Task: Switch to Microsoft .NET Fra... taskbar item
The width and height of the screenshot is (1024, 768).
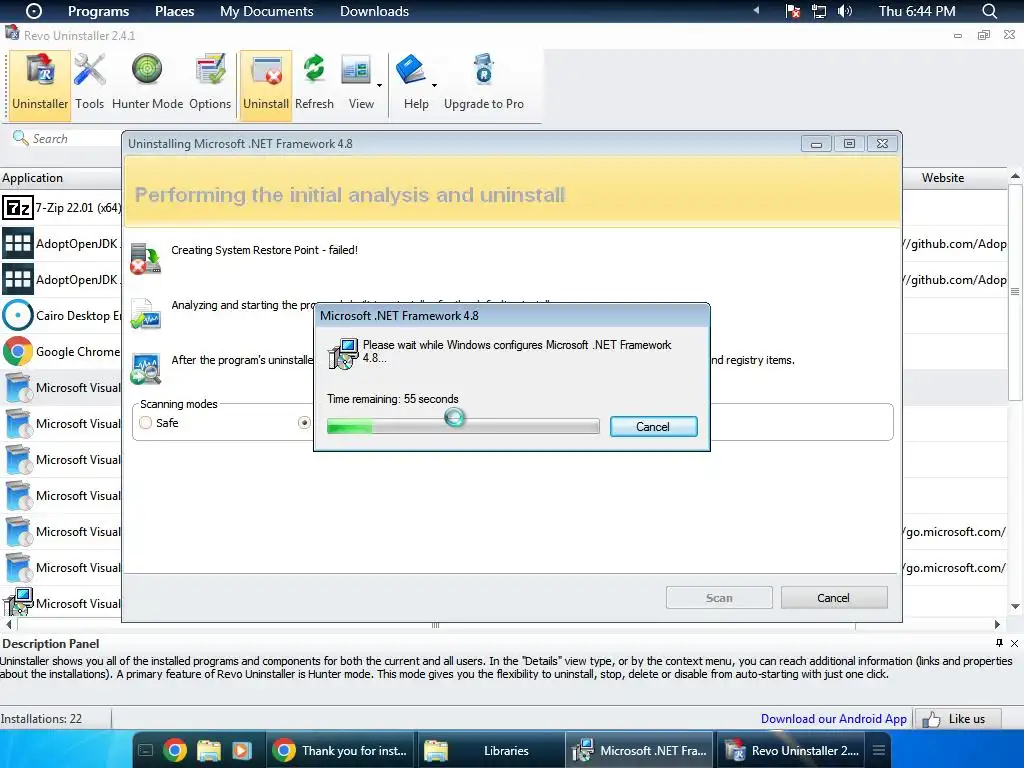Action: click(x=641, y=750)
